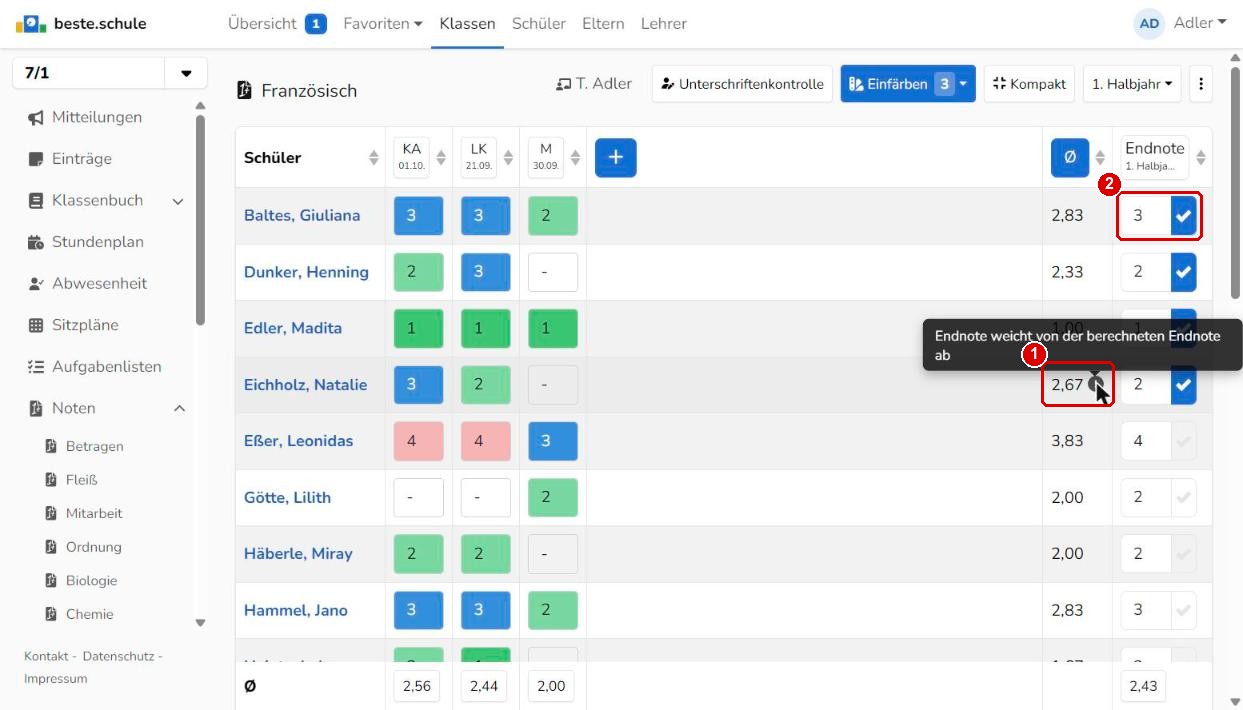
Task: Go to the Übersicht tab
Action: point(277,23)
